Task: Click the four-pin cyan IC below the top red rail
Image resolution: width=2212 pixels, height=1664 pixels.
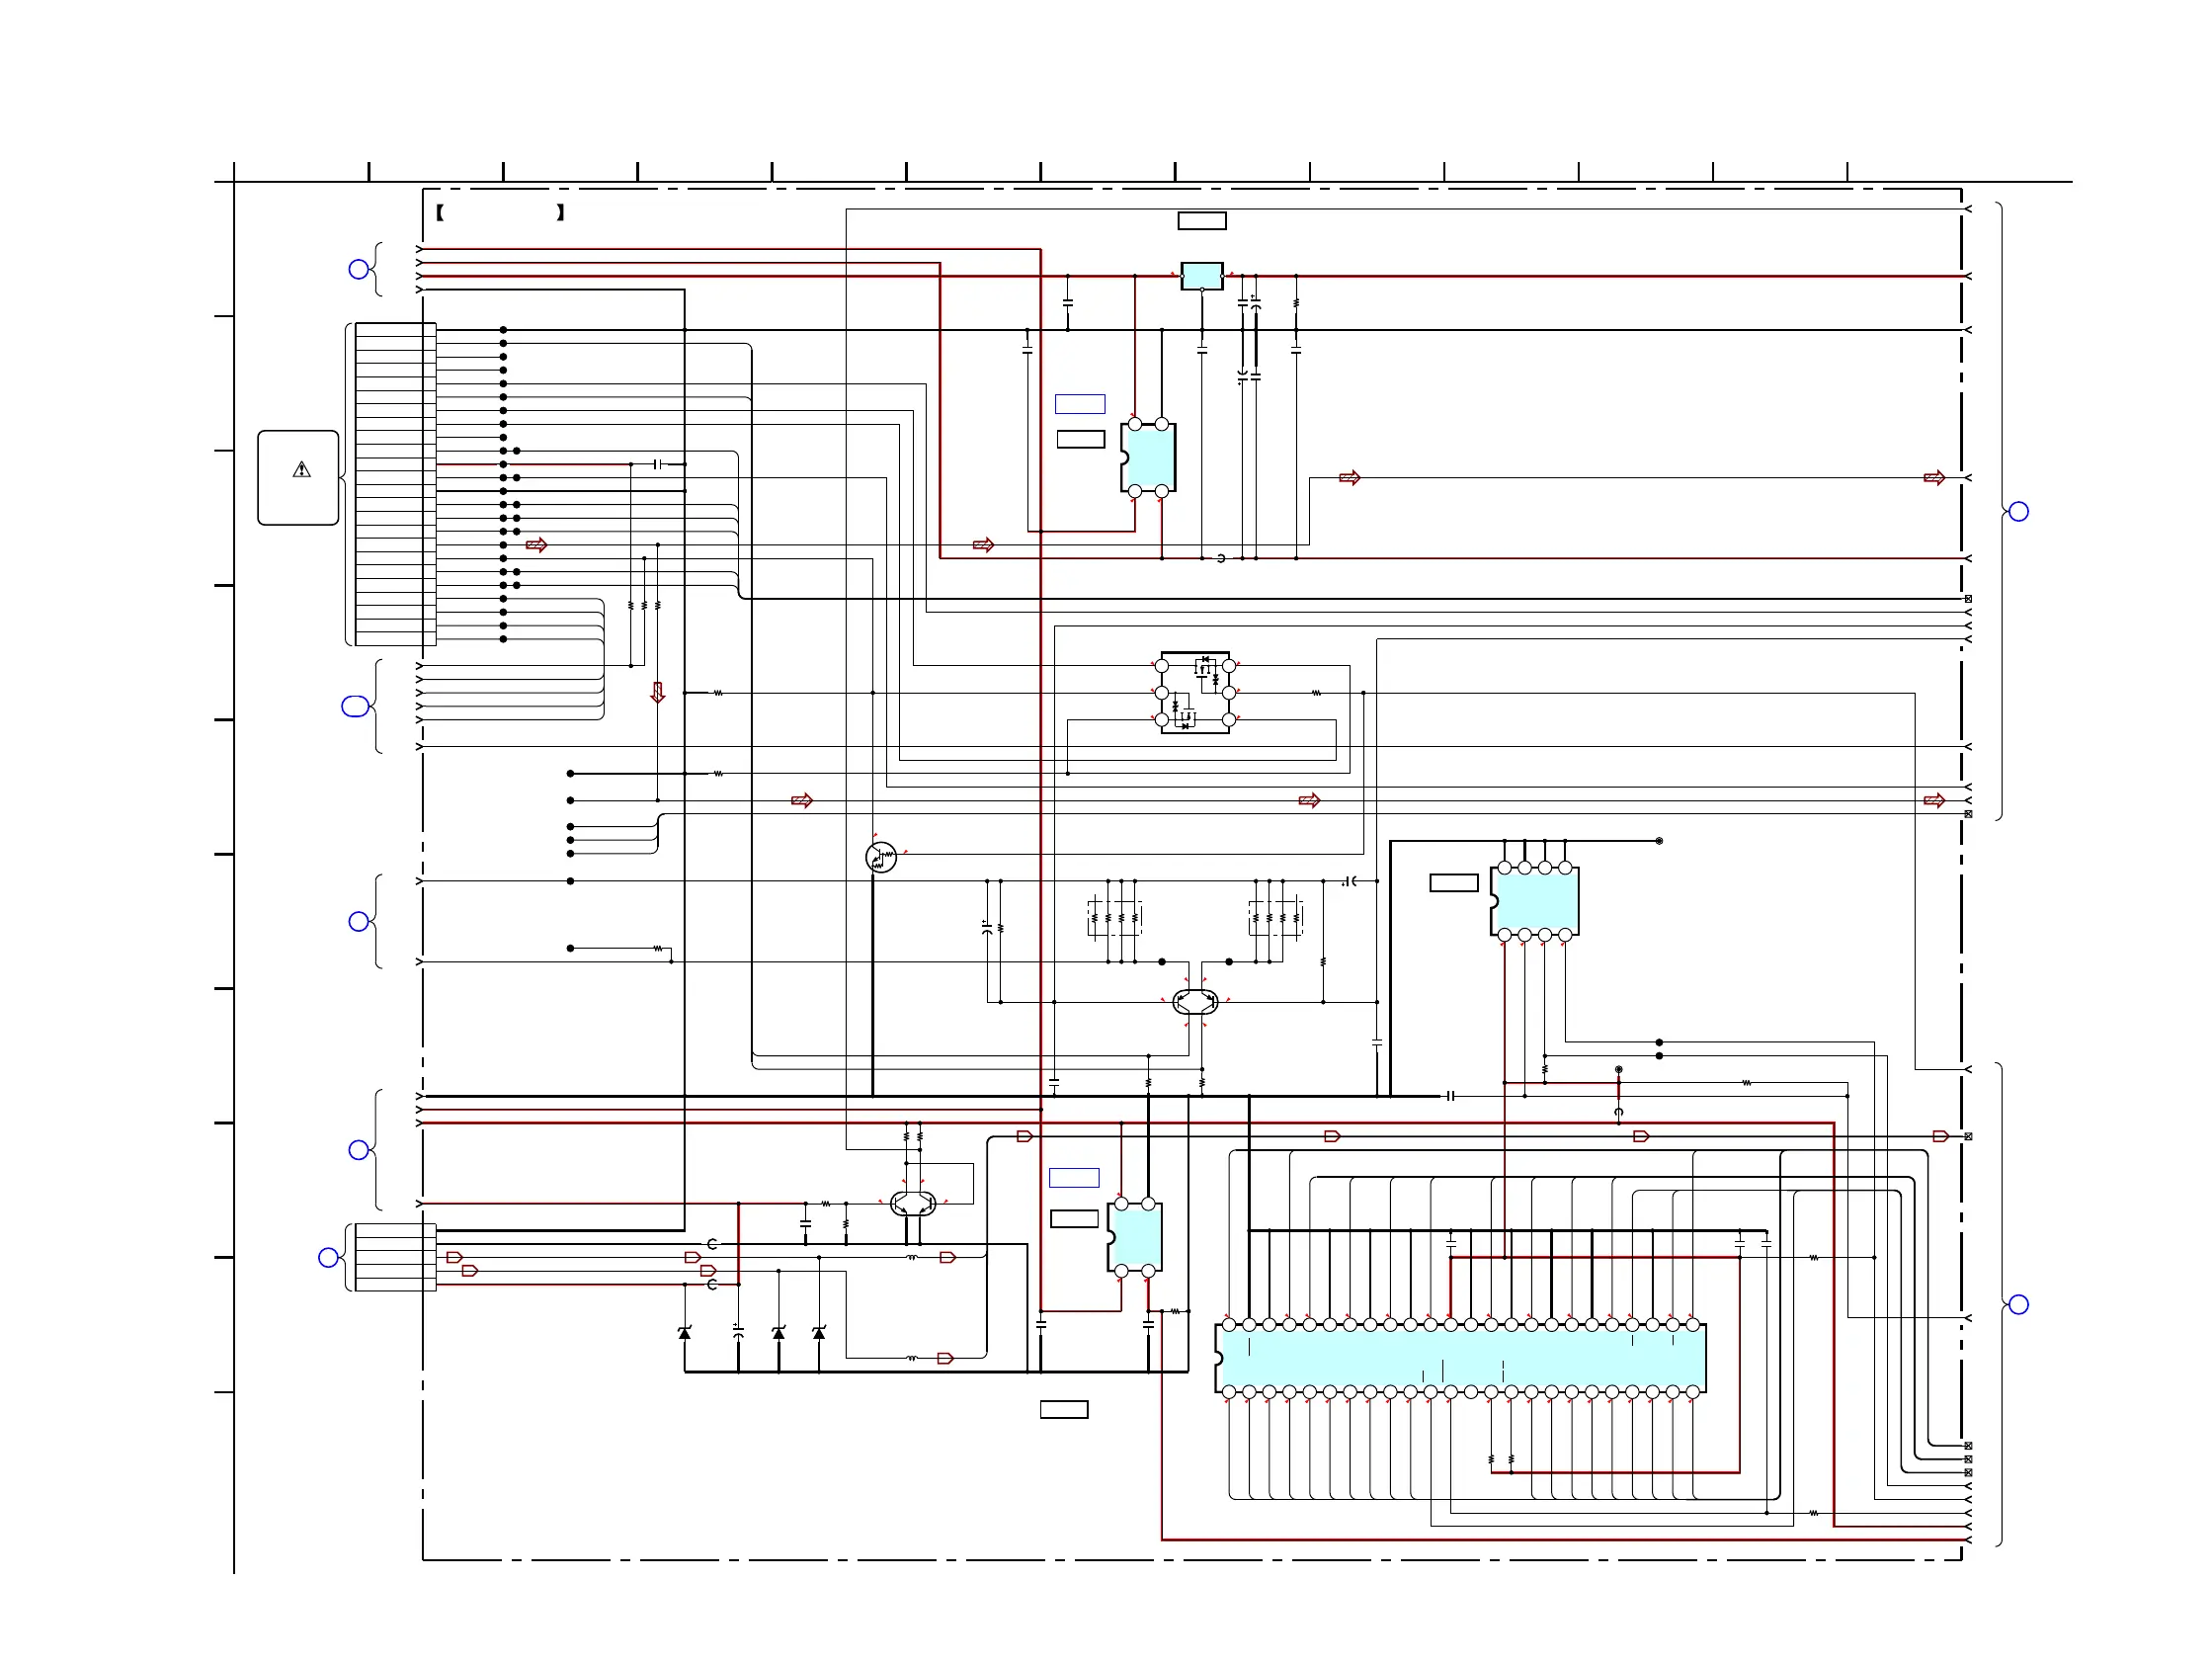Action: (x=1148, y=458)
